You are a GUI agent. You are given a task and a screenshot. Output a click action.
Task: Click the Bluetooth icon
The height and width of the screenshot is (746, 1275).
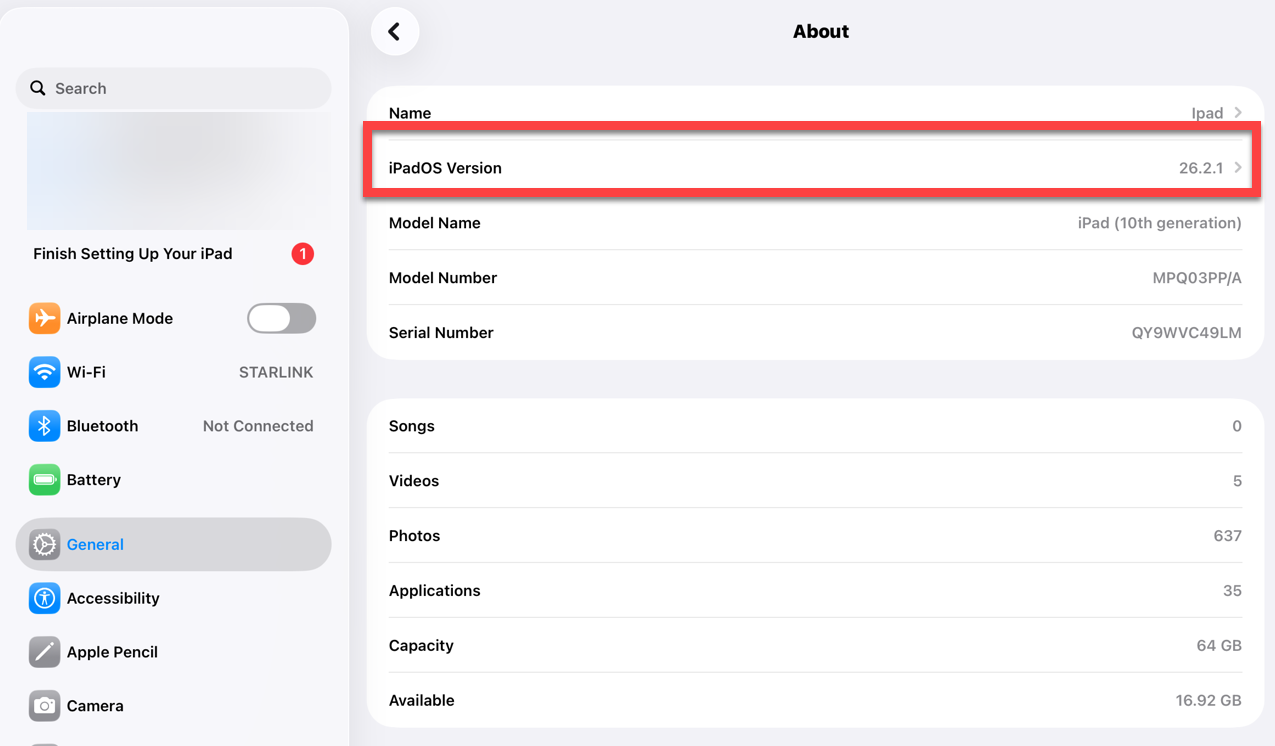point(44,426)
